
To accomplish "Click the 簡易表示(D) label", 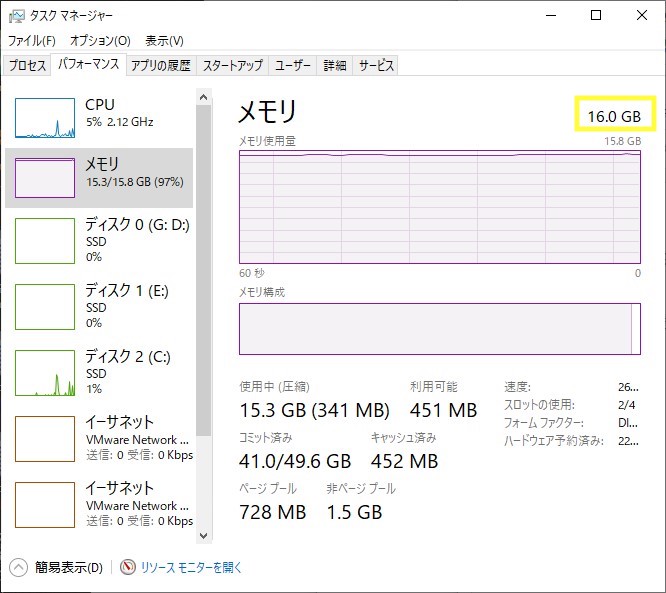I will (x=69, y=568).
